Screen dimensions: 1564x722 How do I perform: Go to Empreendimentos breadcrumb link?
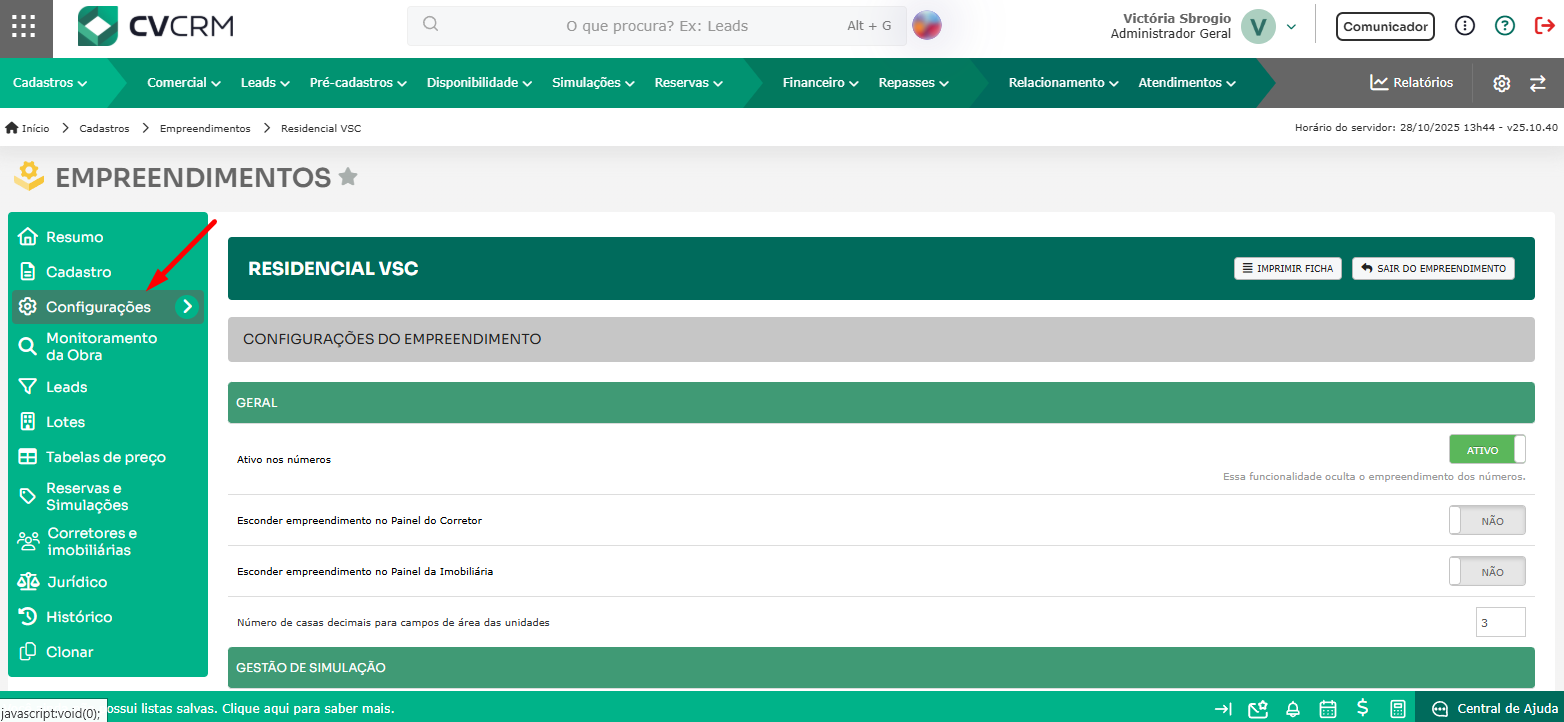tap(205, 129)
